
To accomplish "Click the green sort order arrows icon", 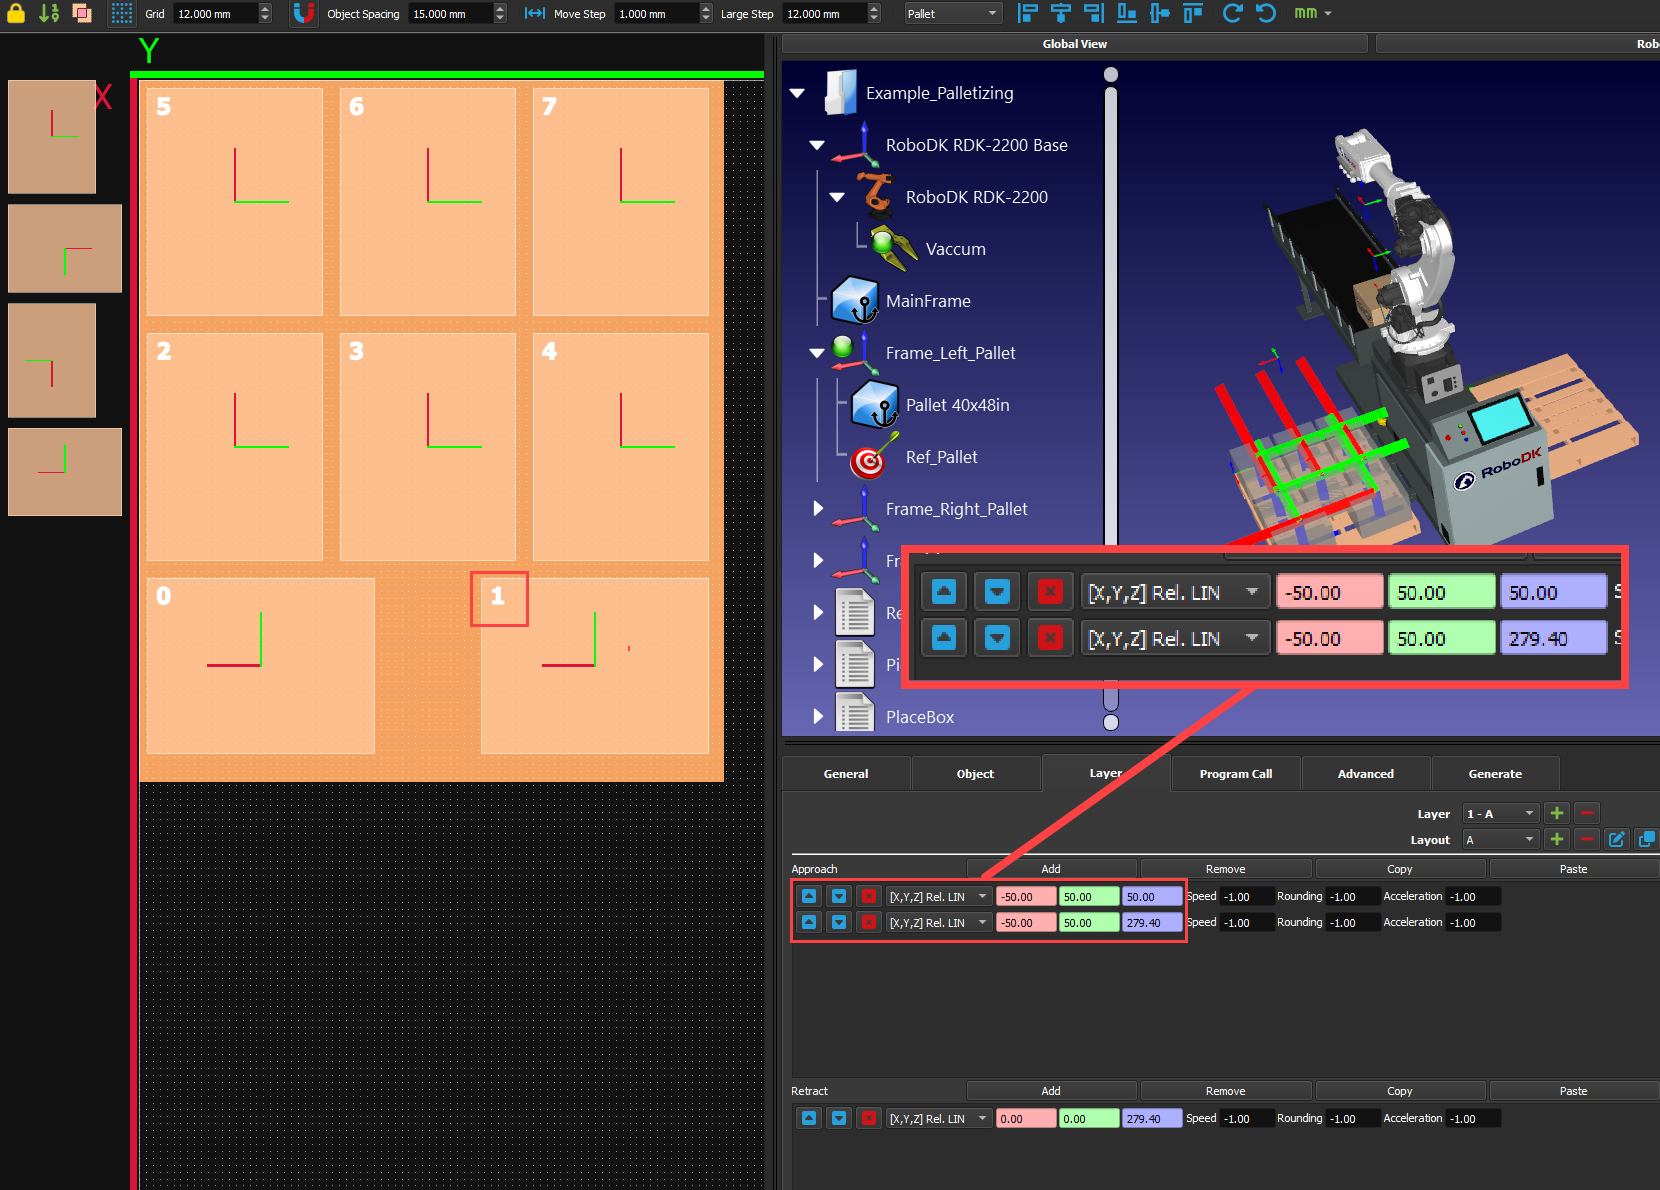I will [49, 13].
